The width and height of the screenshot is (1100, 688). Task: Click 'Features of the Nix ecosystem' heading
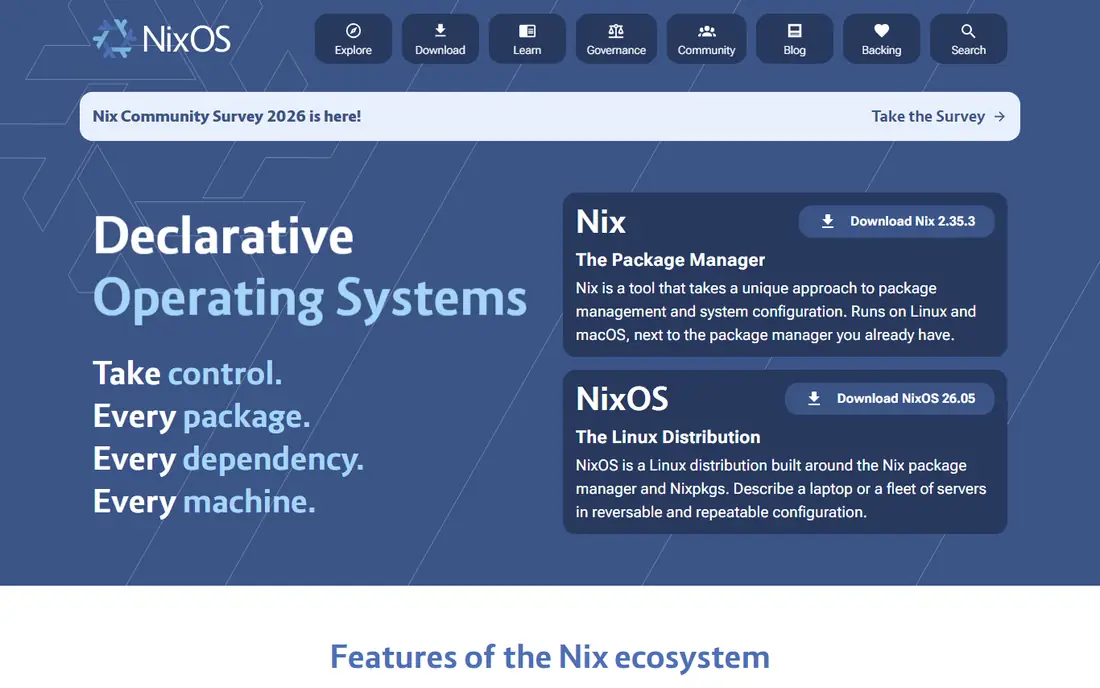point(550,657)
